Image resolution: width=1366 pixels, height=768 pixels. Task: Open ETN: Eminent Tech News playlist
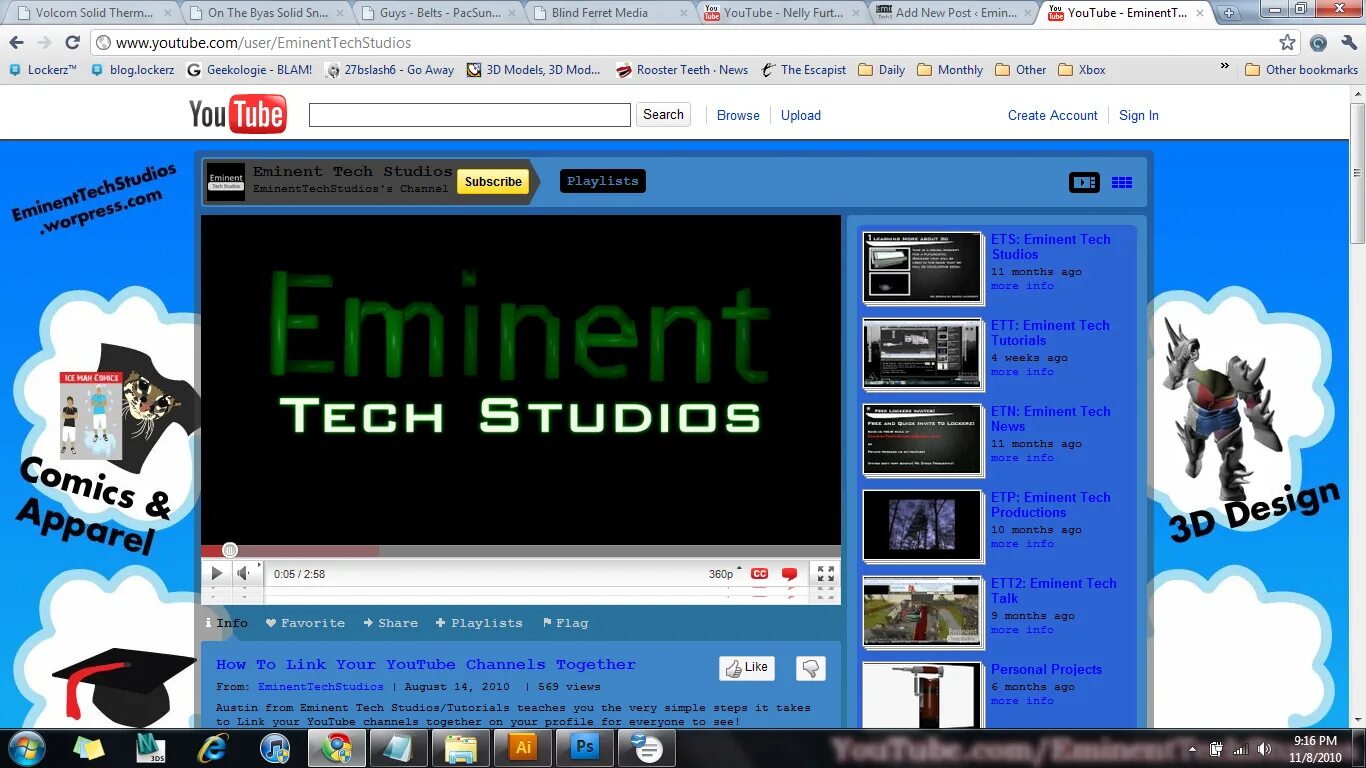[x=1051, y=419]
